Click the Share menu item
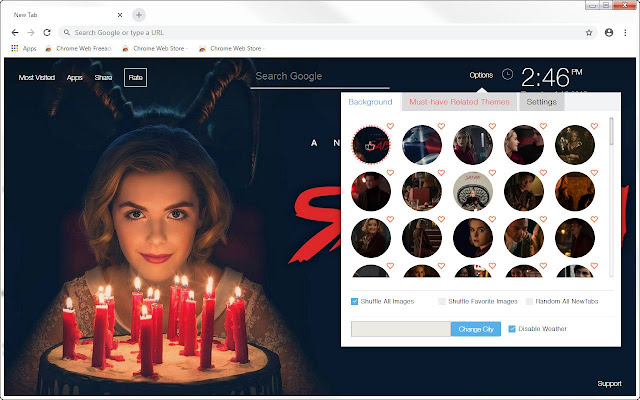640x400 pixels. [103, 78]
